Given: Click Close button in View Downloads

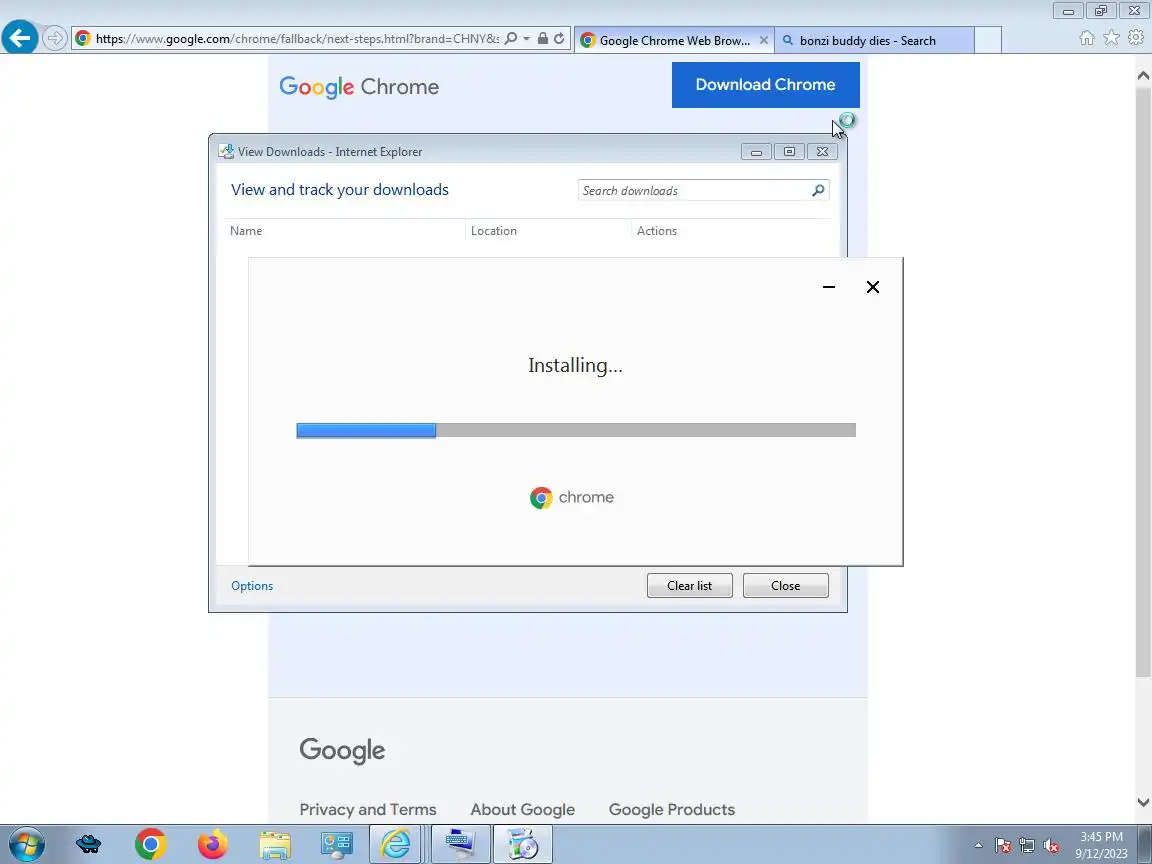Looking at the screenshot, I should tap(785, 586).
